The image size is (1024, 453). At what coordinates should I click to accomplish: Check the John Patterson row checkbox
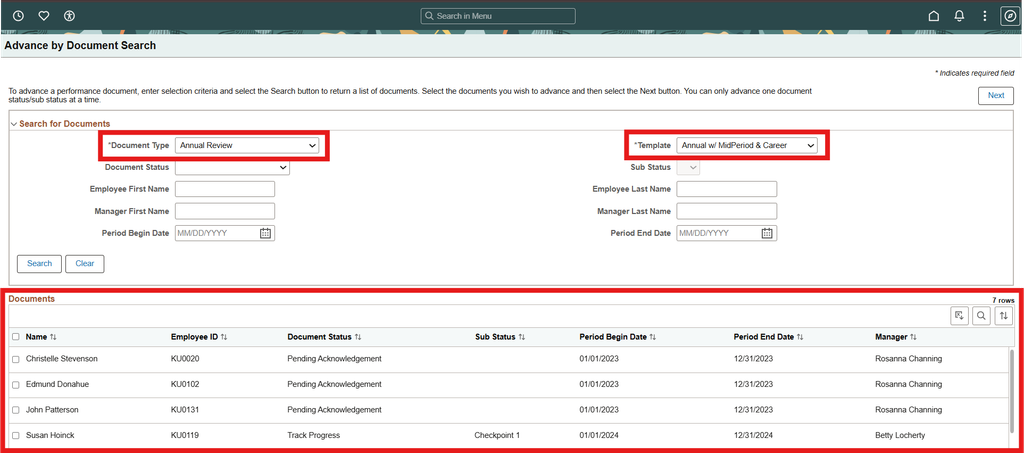click(16, 411)
